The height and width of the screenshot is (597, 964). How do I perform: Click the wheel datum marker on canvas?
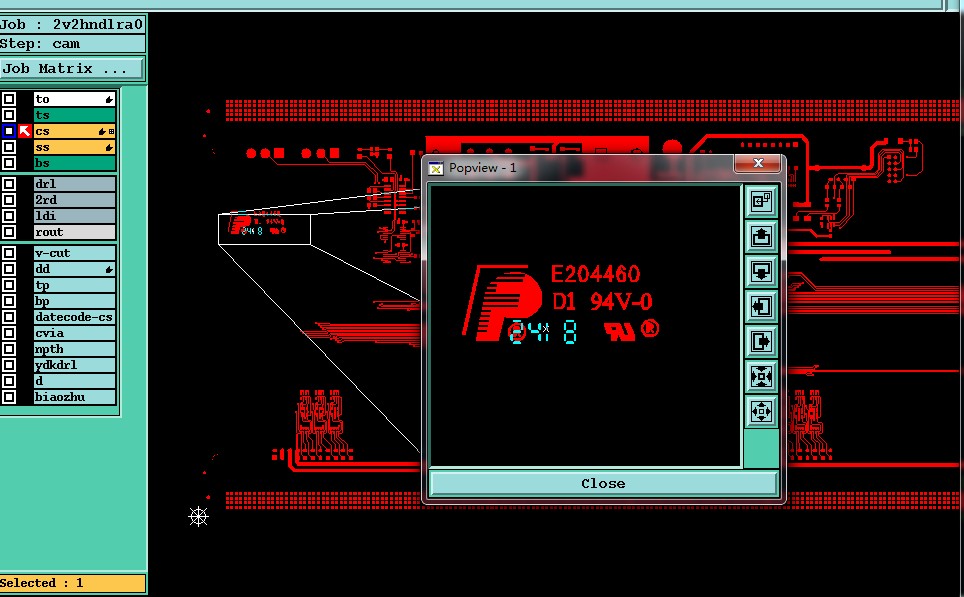pyautogui.click(x=198, y=516)
